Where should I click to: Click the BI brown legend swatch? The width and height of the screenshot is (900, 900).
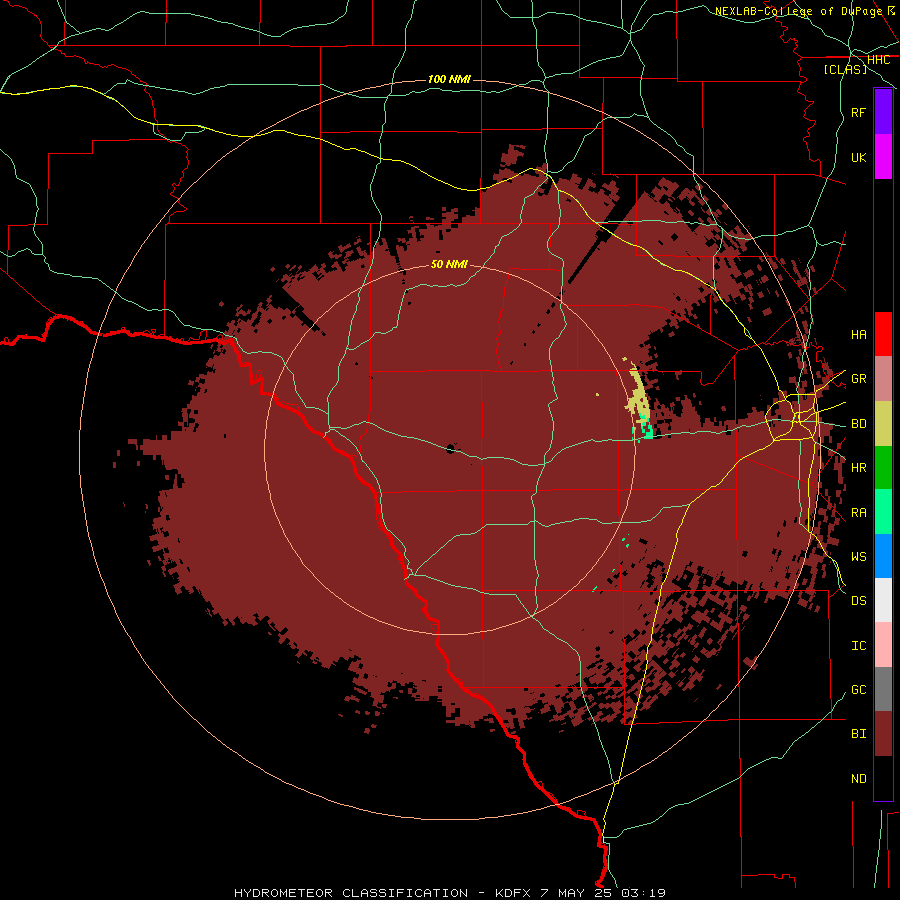883,734
